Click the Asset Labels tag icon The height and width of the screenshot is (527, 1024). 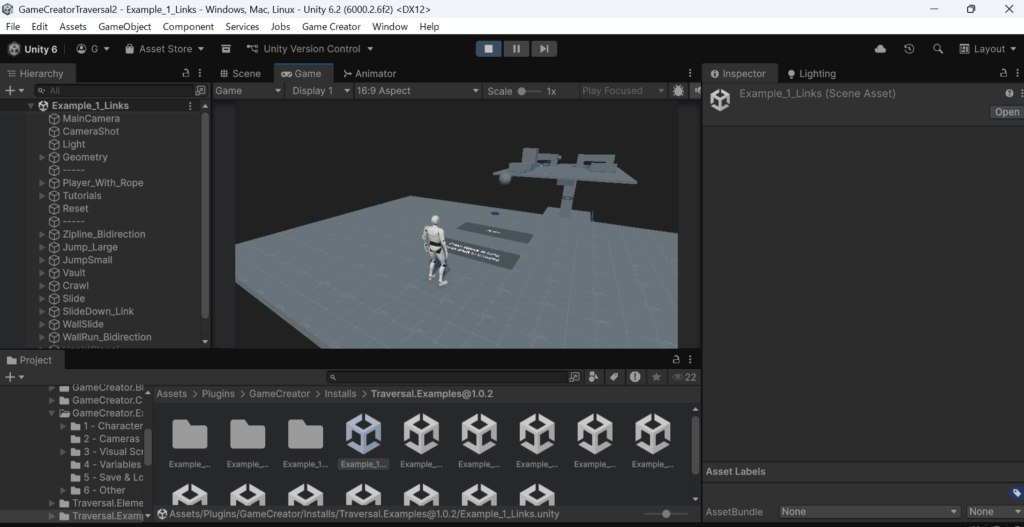click(x=1016, y=492)
